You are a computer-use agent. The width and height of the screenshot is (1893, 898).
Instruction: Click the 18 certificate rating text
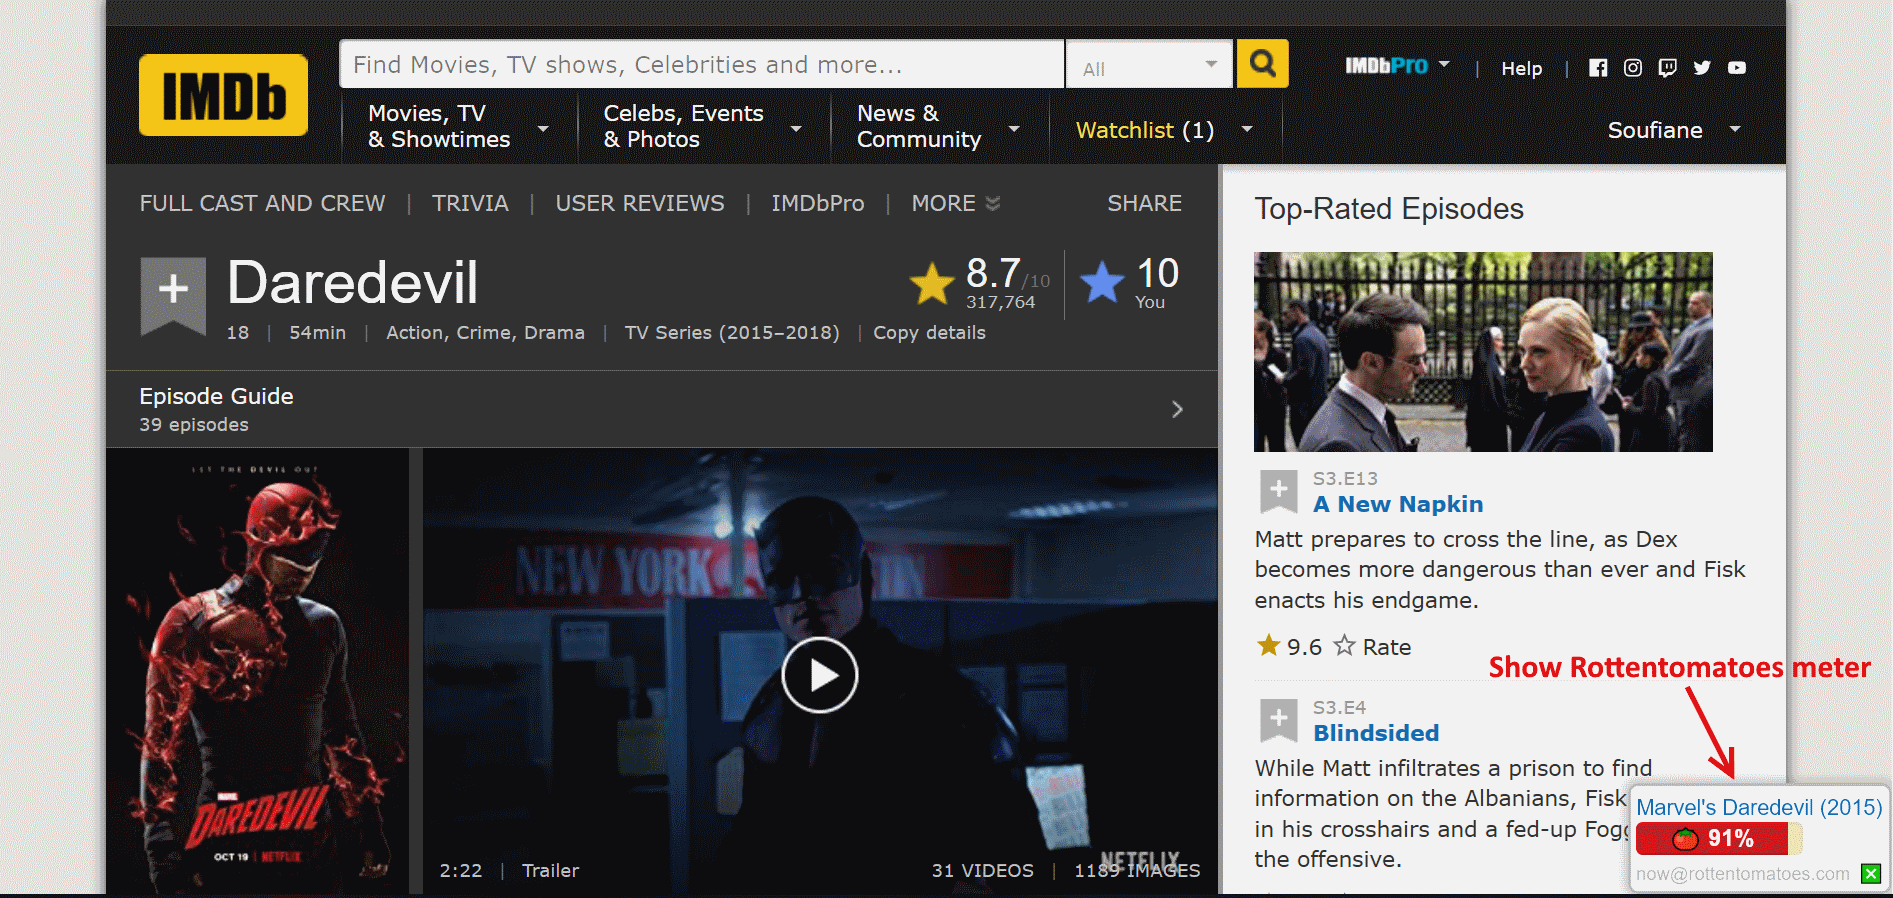tap(238, 333)
